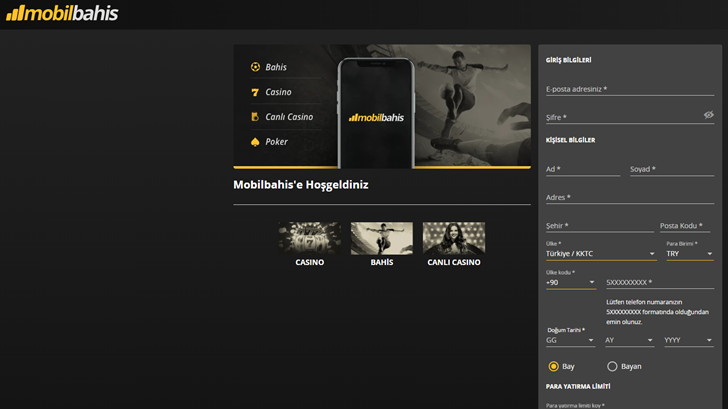Screen dimensions: 728x409
Task: Open the Para Birimi TRY dropdown
Action: tap(689, 254)
